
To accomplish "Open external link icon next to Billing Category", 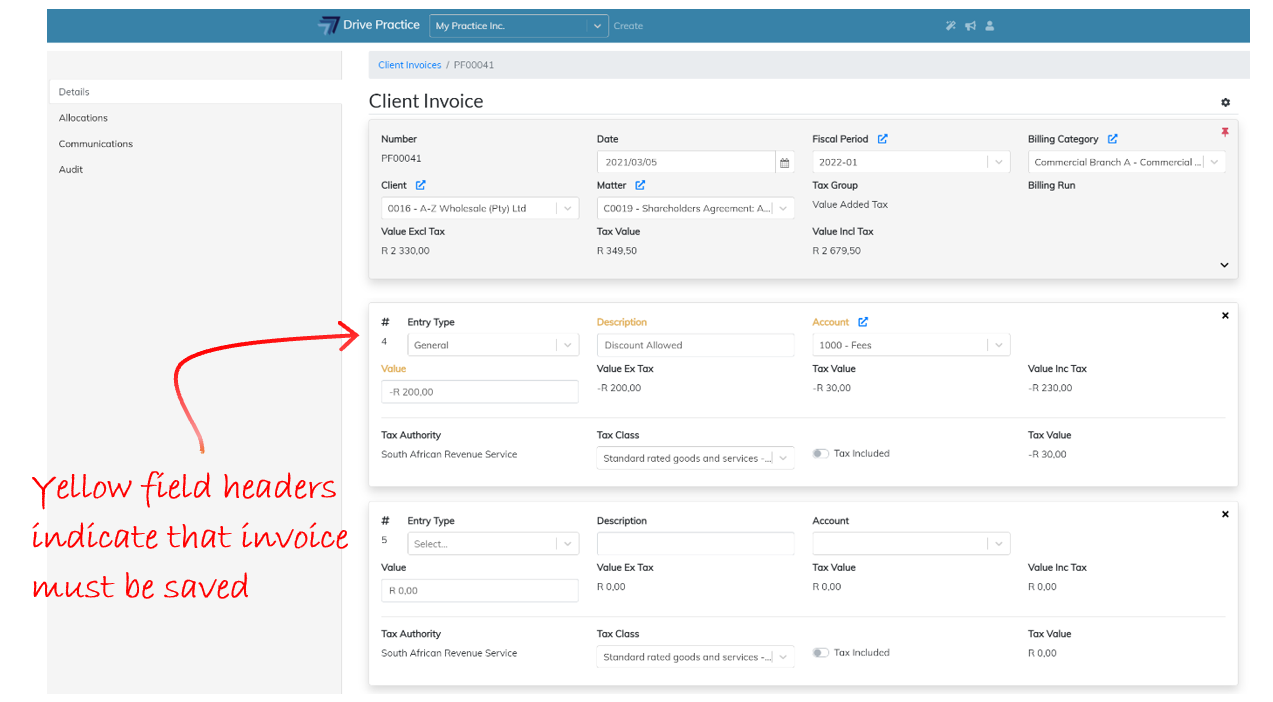I will [x=1113, y=139].
